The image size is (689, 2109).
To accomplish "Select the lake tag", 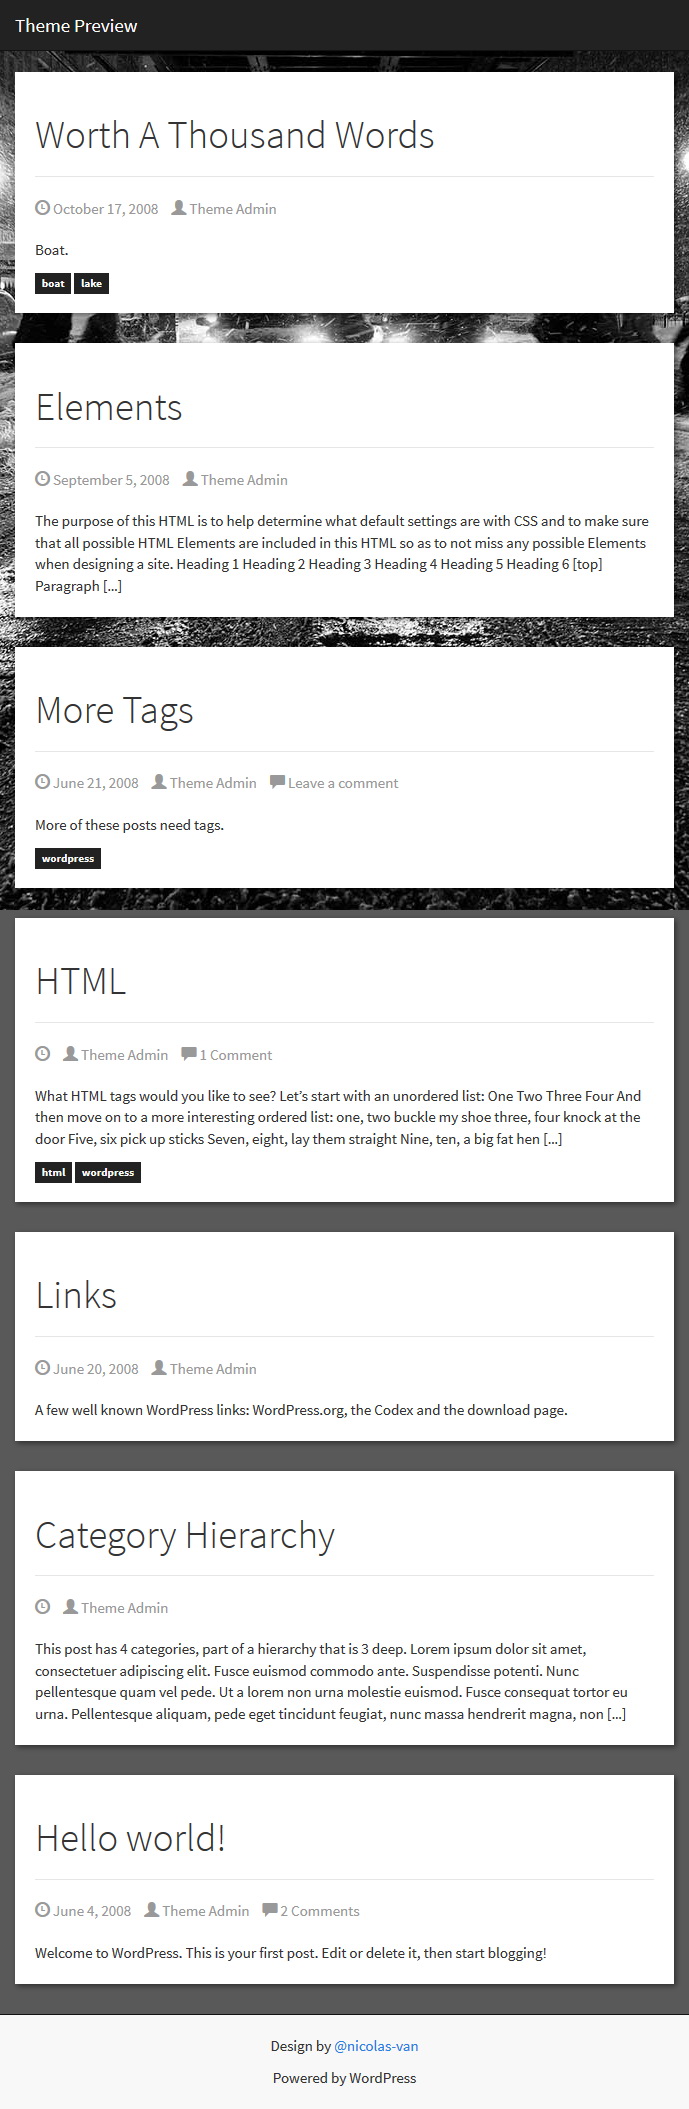I will [91, 284].
